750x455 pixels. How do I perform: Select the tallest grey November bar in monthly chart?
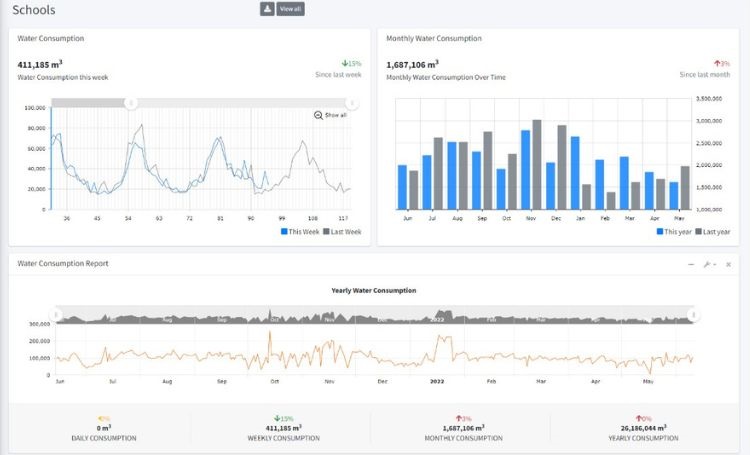pyautogui.click(x=537, y=164)
